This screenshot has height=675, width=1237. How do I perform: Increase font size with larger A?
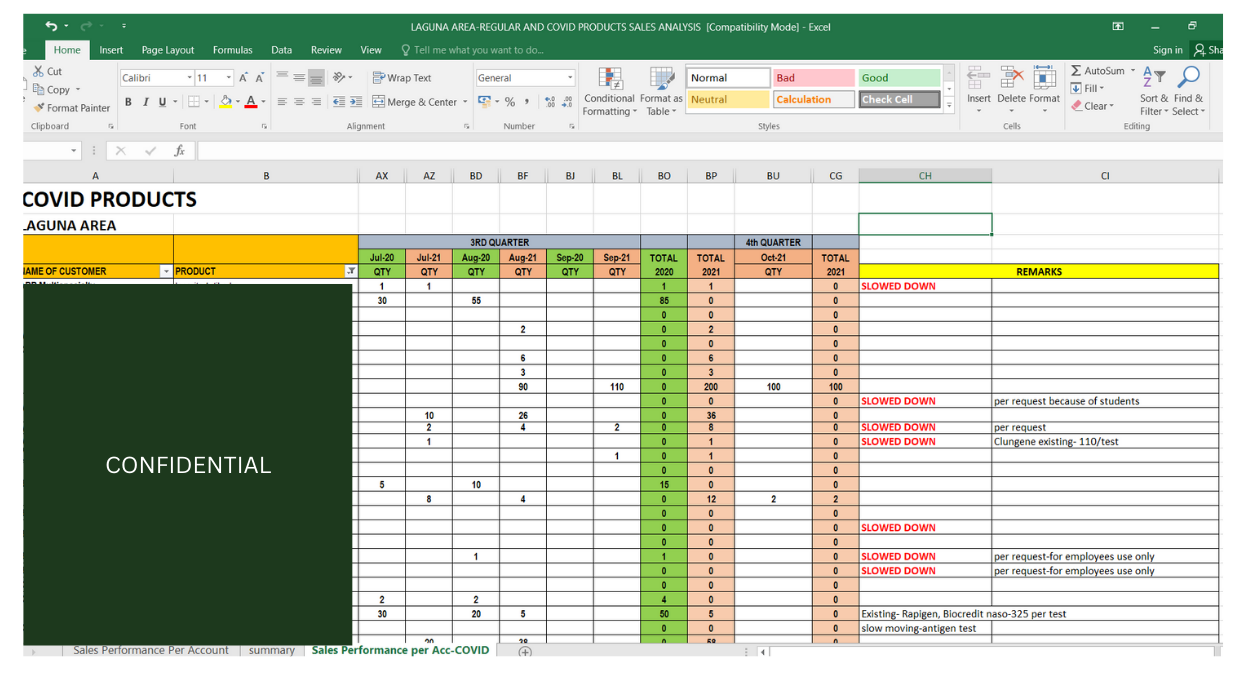point(244,77)
